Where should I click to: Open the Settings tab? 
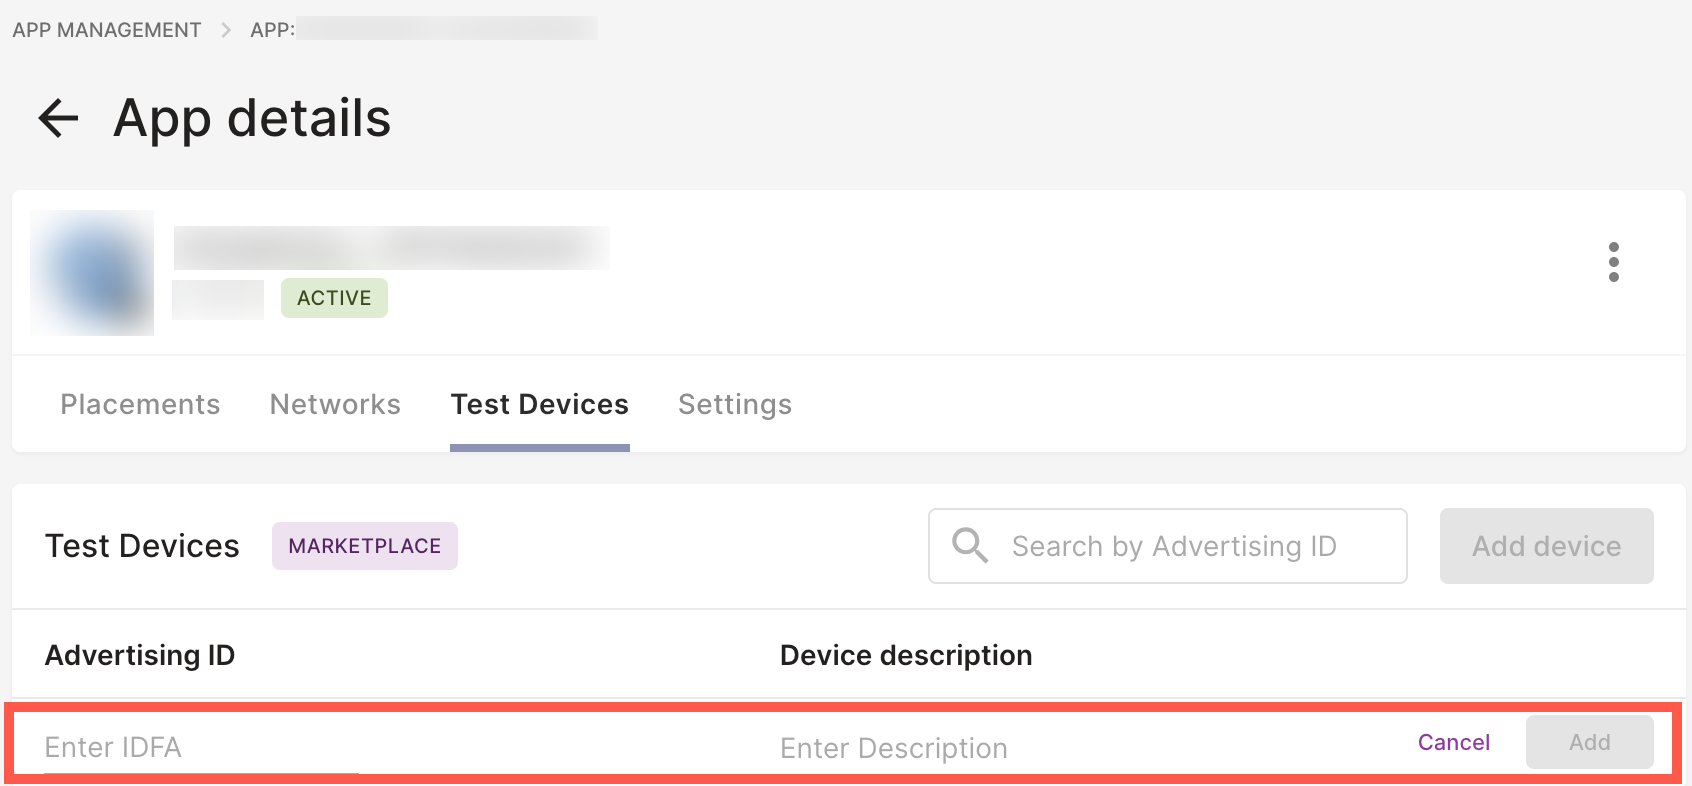click(734, 404)
